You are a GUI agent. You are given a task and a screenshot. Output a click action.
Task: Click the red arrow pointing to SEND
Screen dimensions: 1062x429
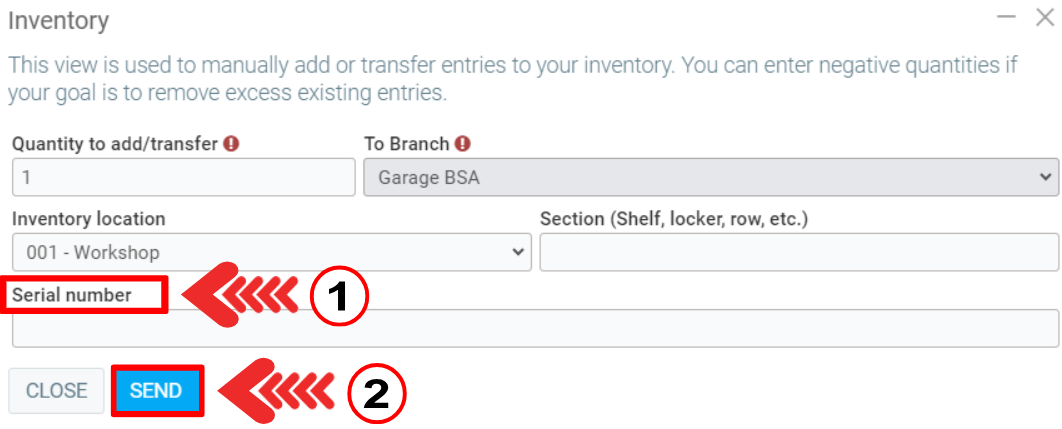pos(274,391)
